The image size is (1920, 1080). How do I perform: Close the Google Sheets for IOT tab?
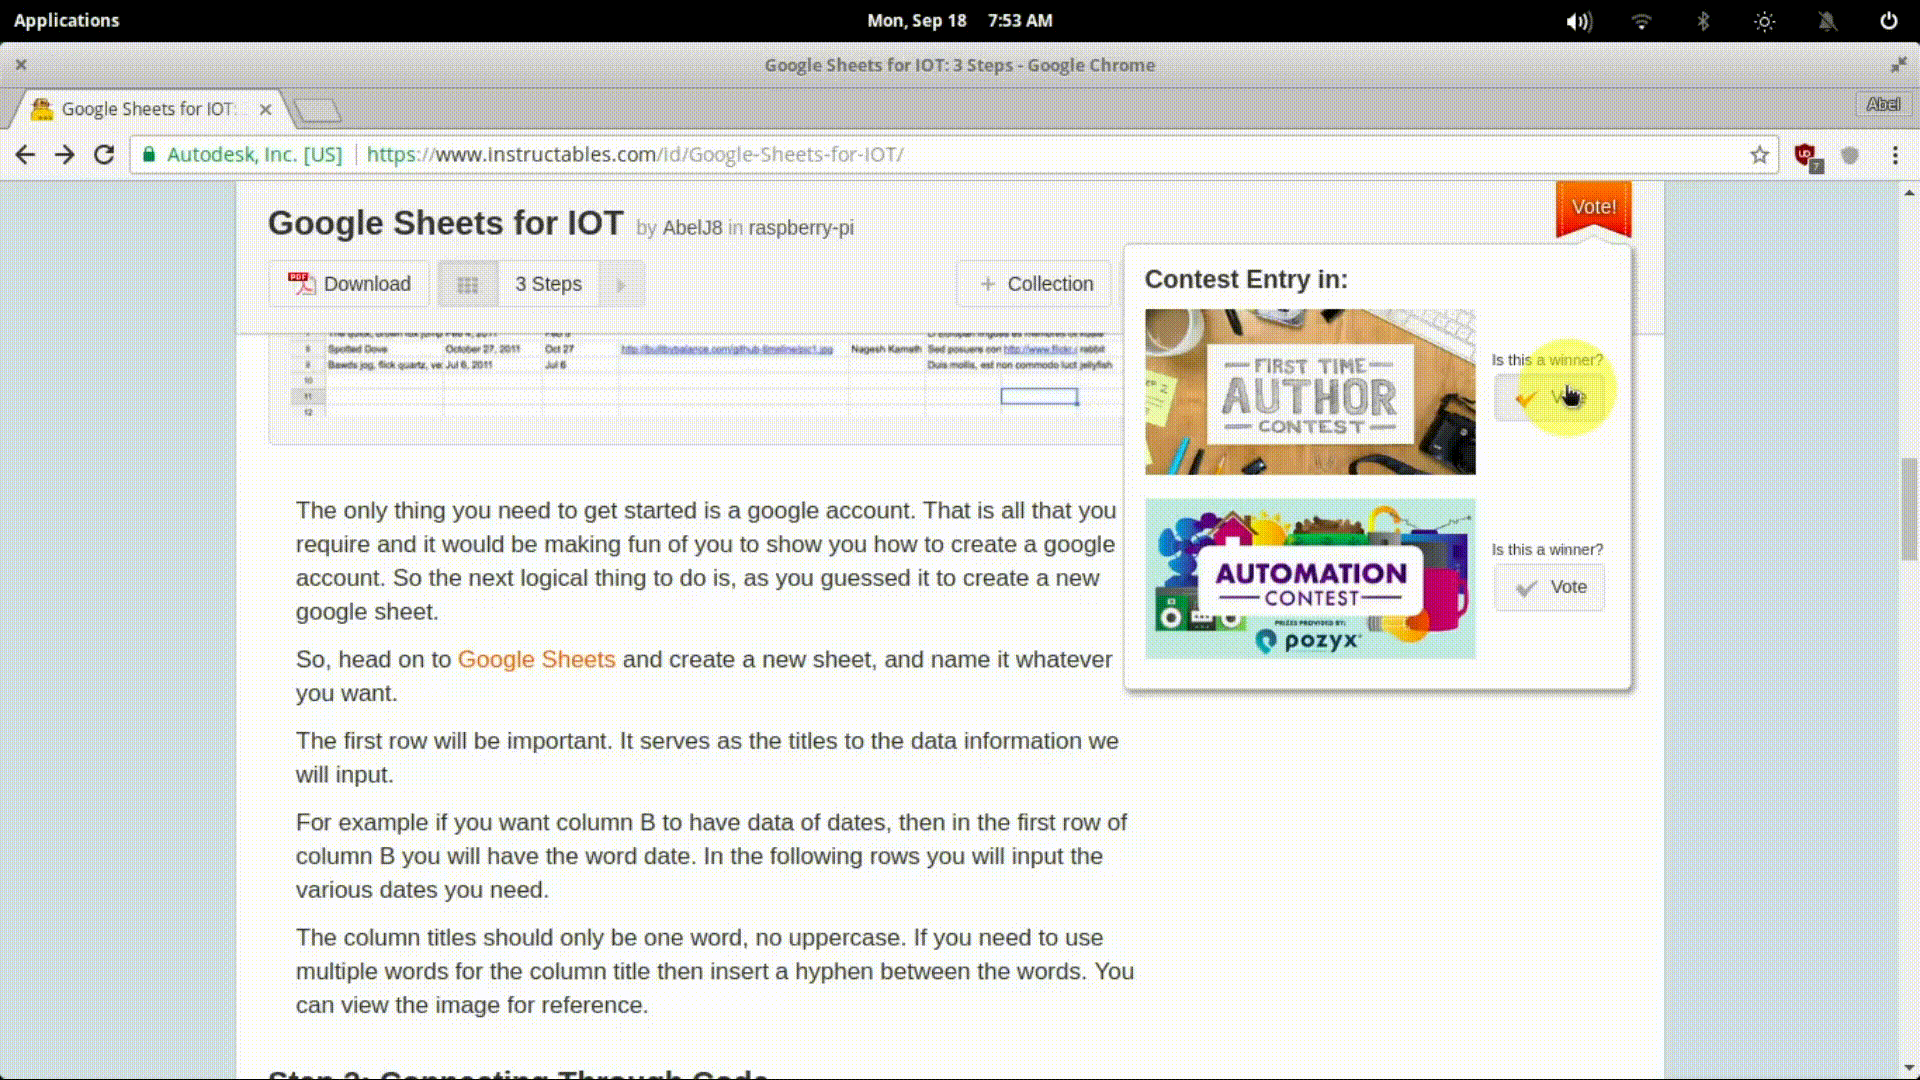(265, 109)
